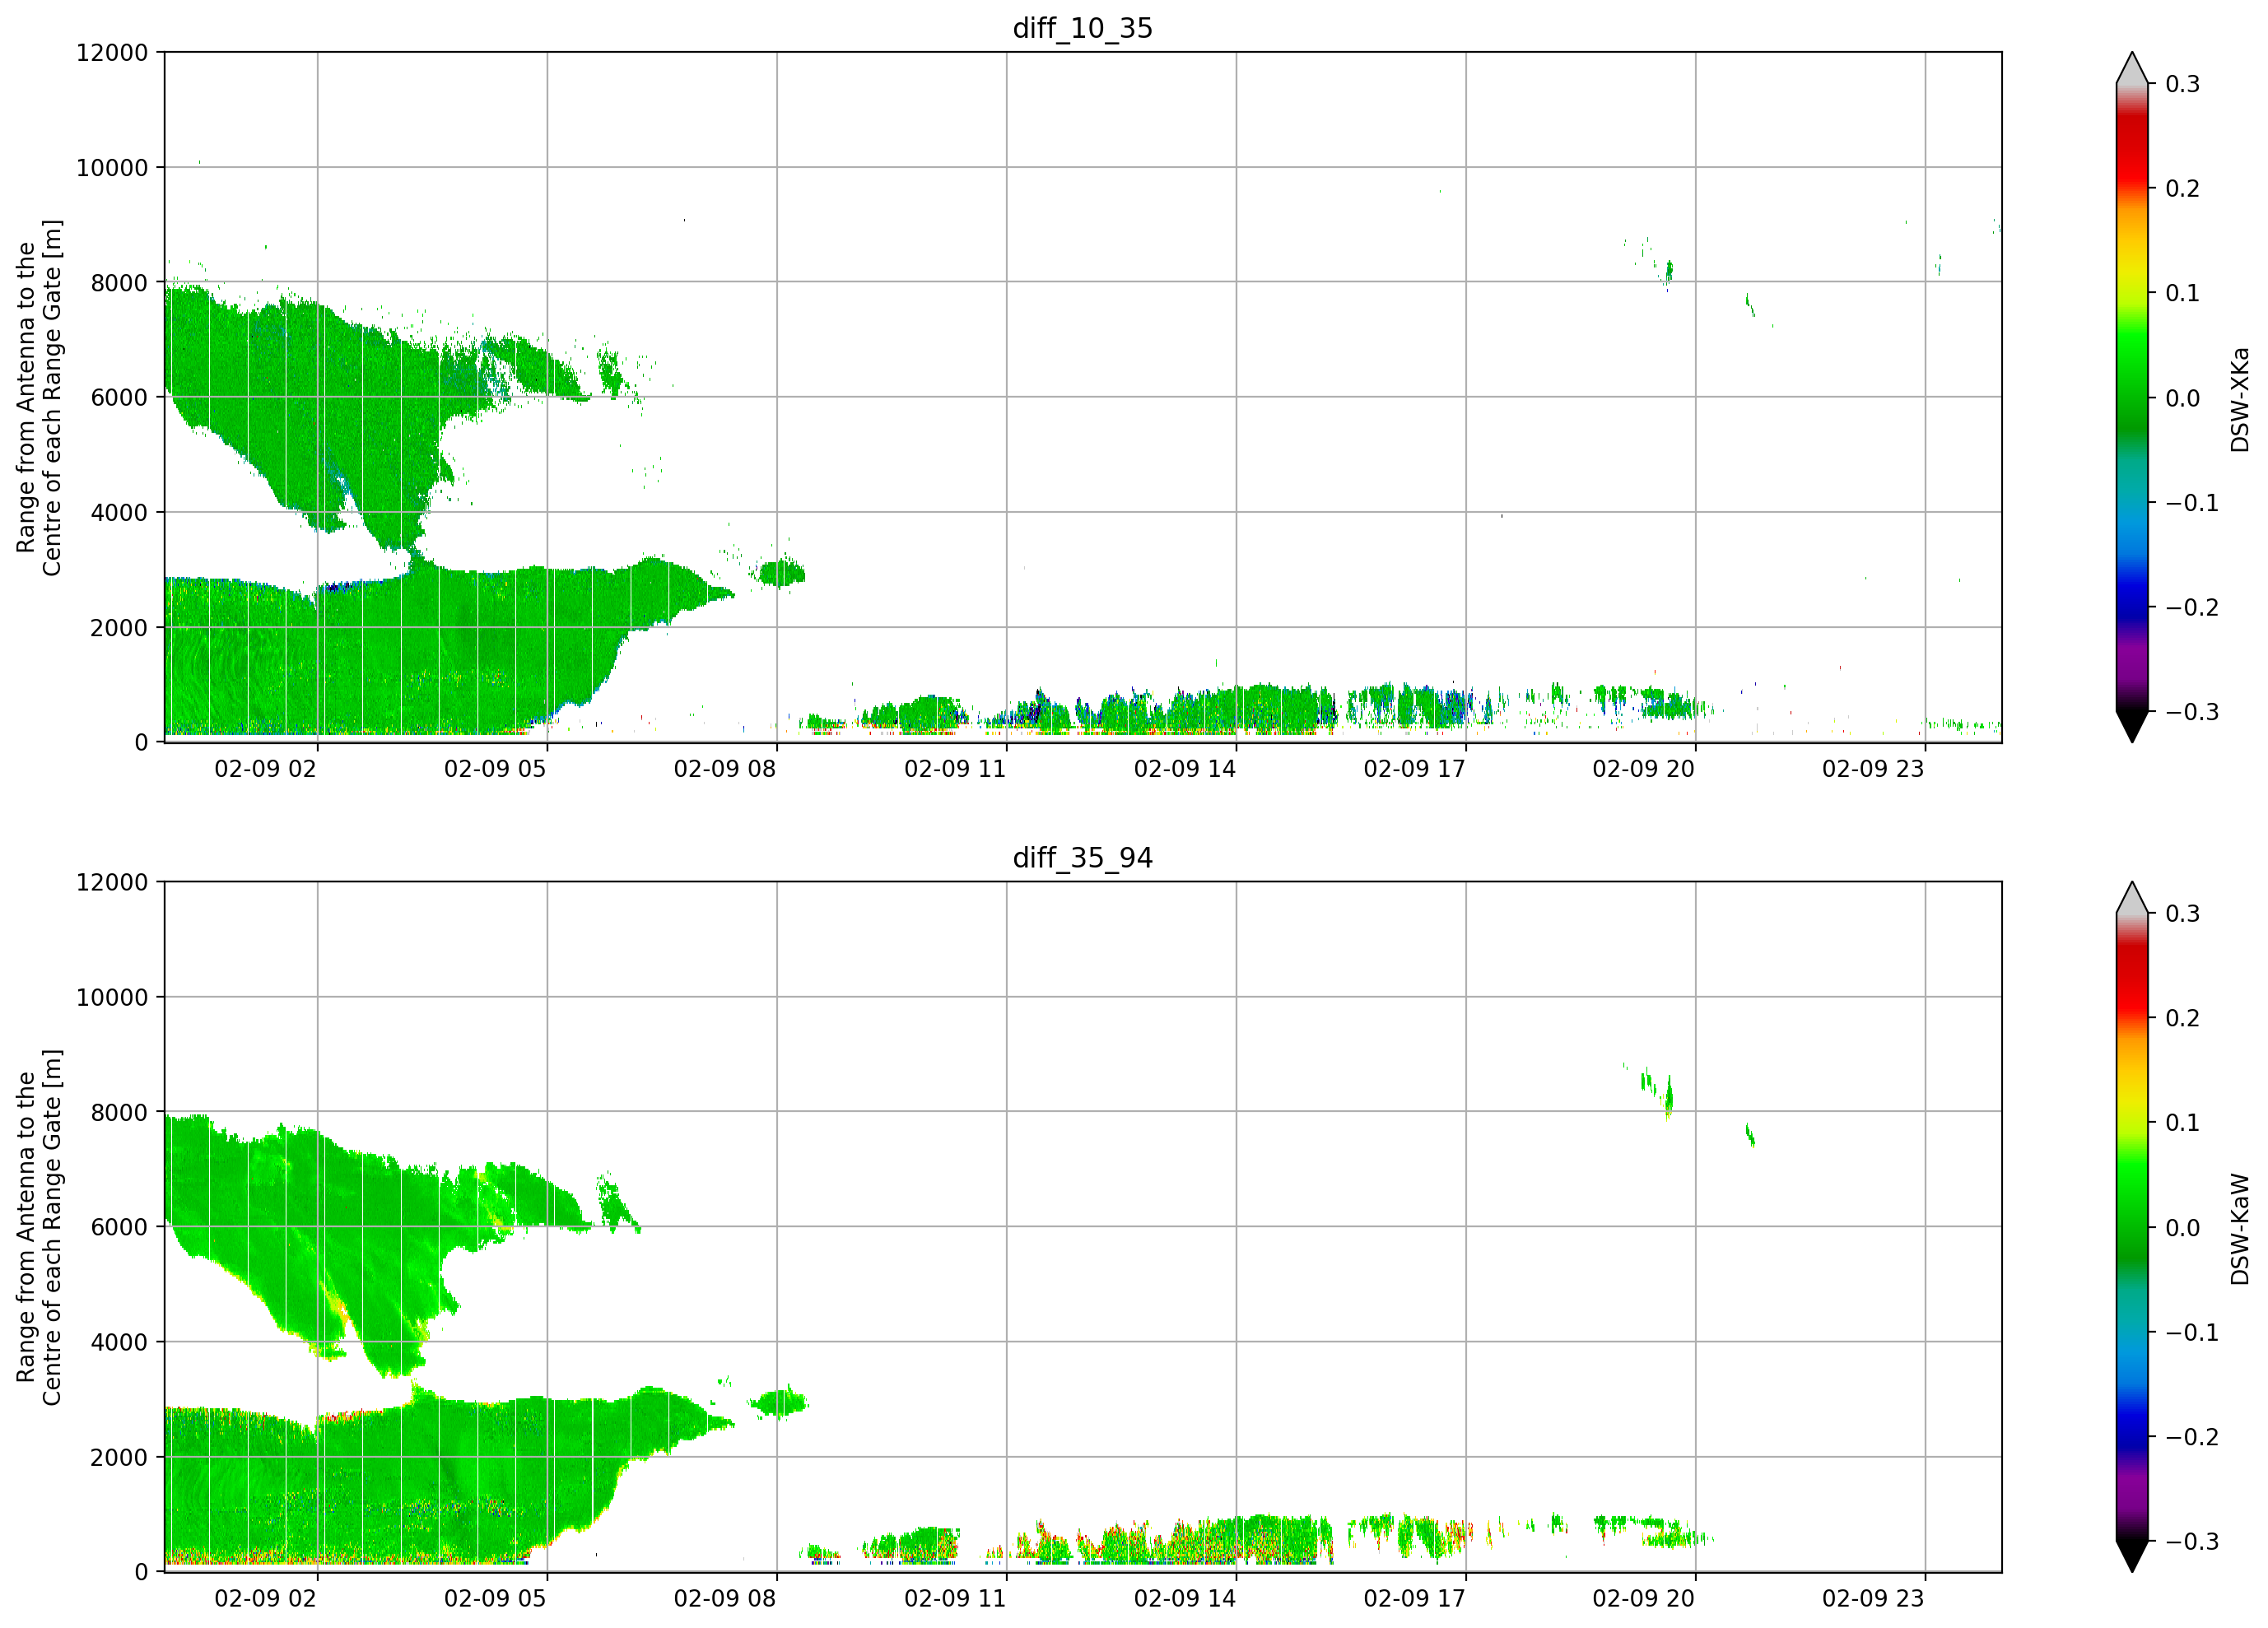The image size is (2268, 1628).
Task: Click the 02-09 08 x-tick of diff_10_35 plot
Action: coord(725,769)
